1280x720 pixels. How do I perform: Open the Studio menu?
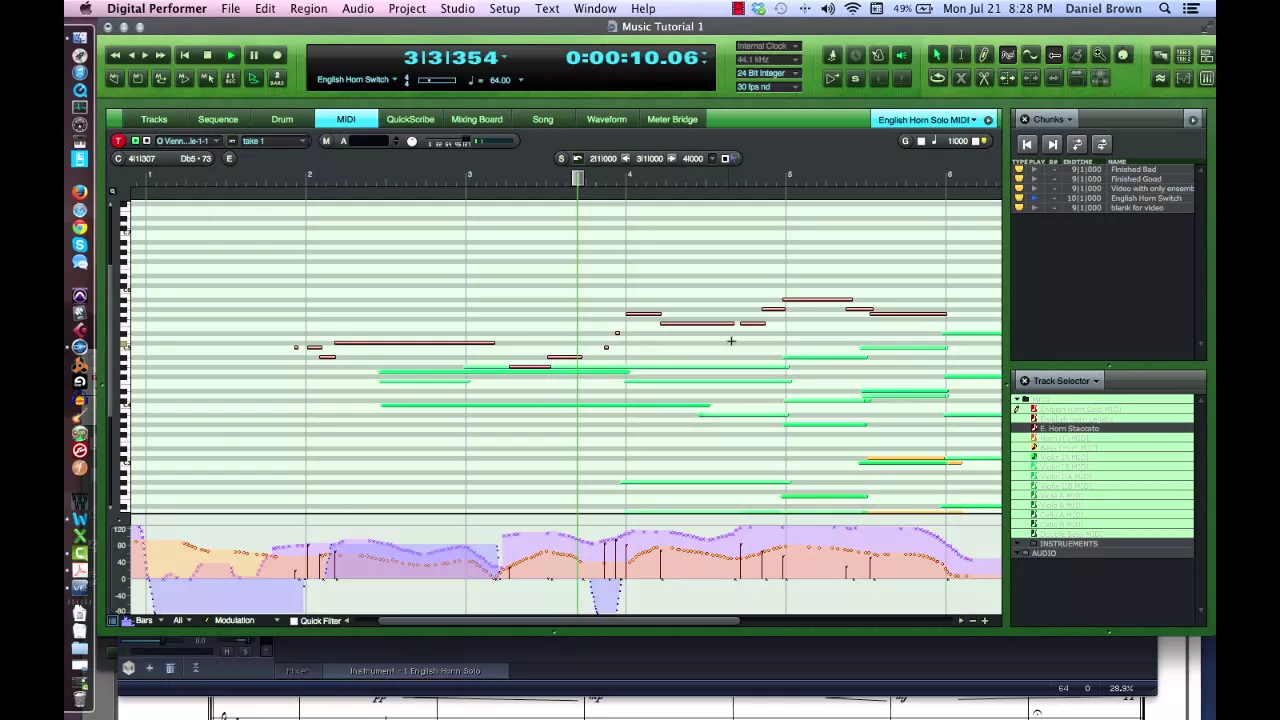coord(457,9)
